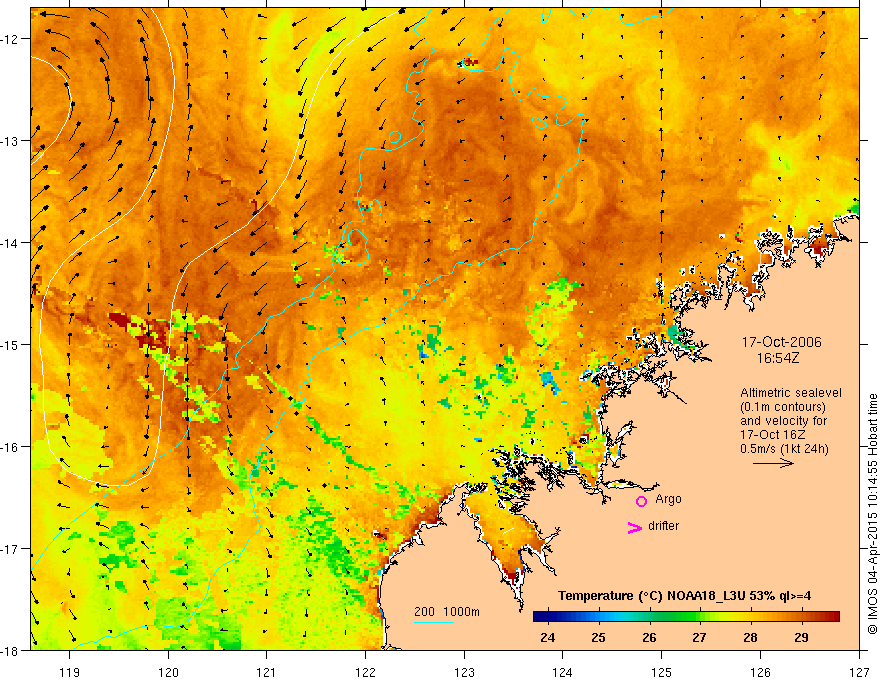This screenshot has width=880, height=680.
Task: Click the 119 longitude axis label
Action: point(70,672)
